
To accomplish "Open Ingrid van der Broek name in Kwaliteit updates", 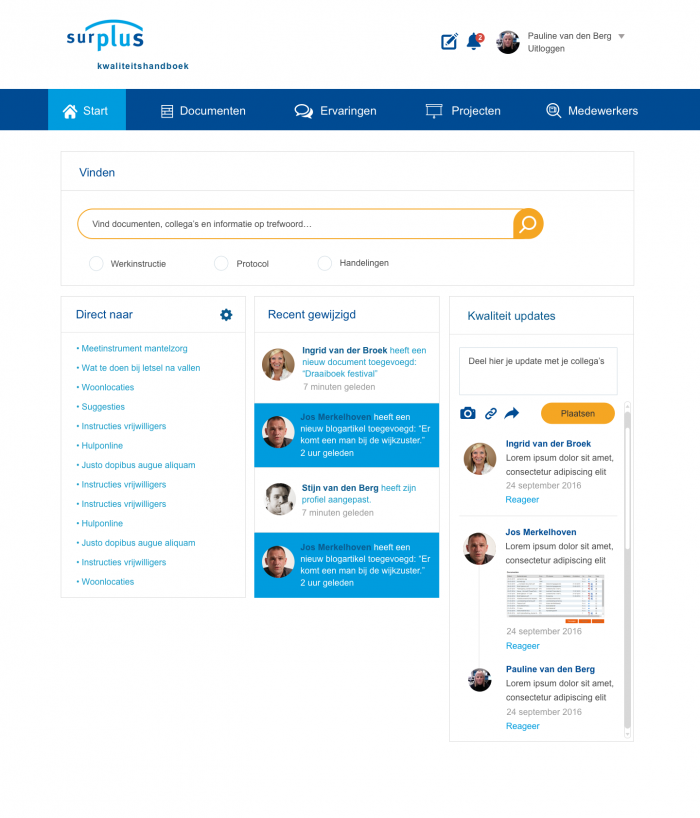I will 548,444.
